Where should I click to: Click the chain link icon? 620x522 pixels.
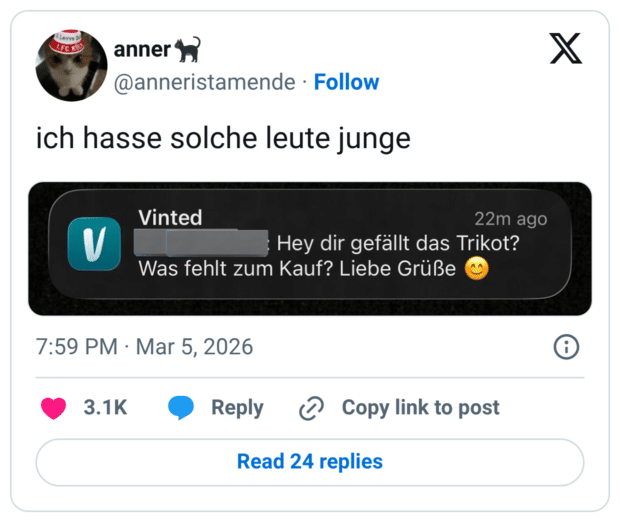(x=312, y=408)
